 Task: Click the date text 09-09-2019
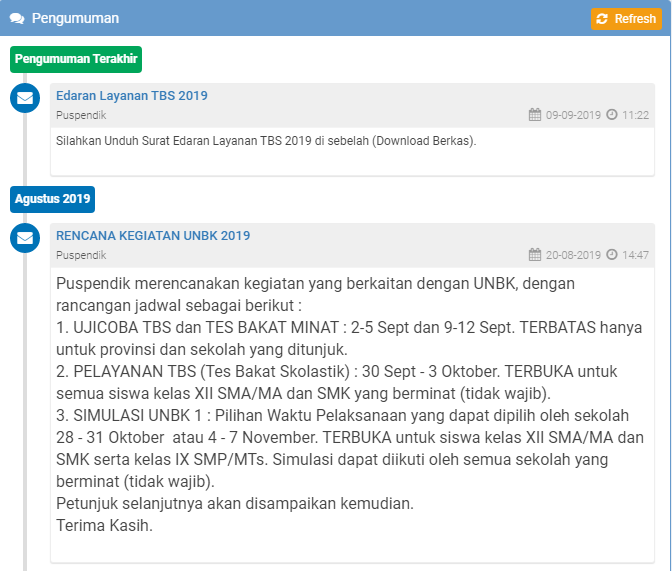point(573,115)
